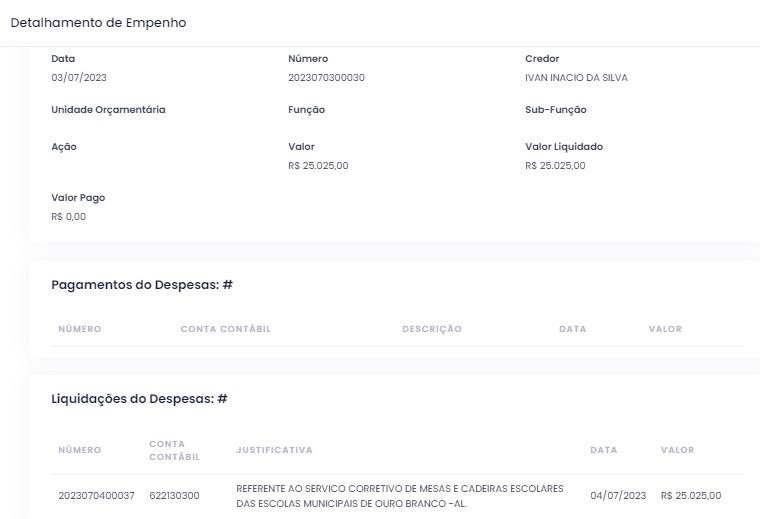Click VALOR header in Liquidações table
This screenshot has width=760, height=519.
point(677,450)
